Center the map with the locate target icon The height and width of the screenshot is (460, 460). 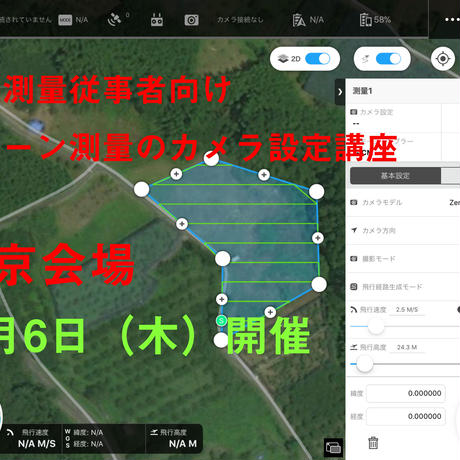tap(443, 59)
